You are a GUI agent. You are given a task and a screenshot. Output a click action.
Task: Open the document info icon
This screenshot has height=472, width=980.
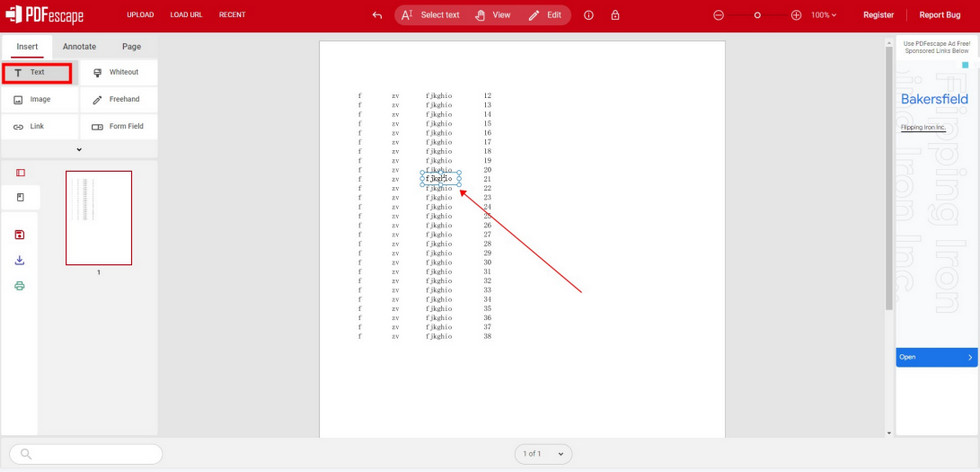[588, 15]
